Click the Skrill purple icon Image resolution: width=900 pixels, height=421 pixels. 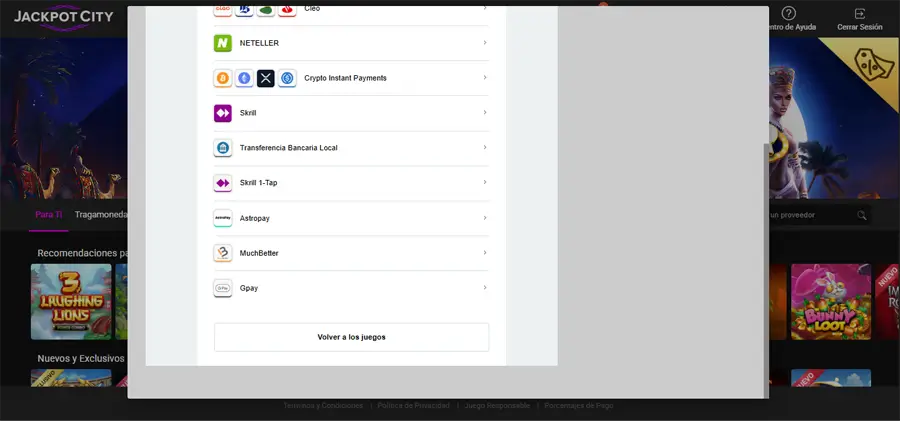pos(223,113)
